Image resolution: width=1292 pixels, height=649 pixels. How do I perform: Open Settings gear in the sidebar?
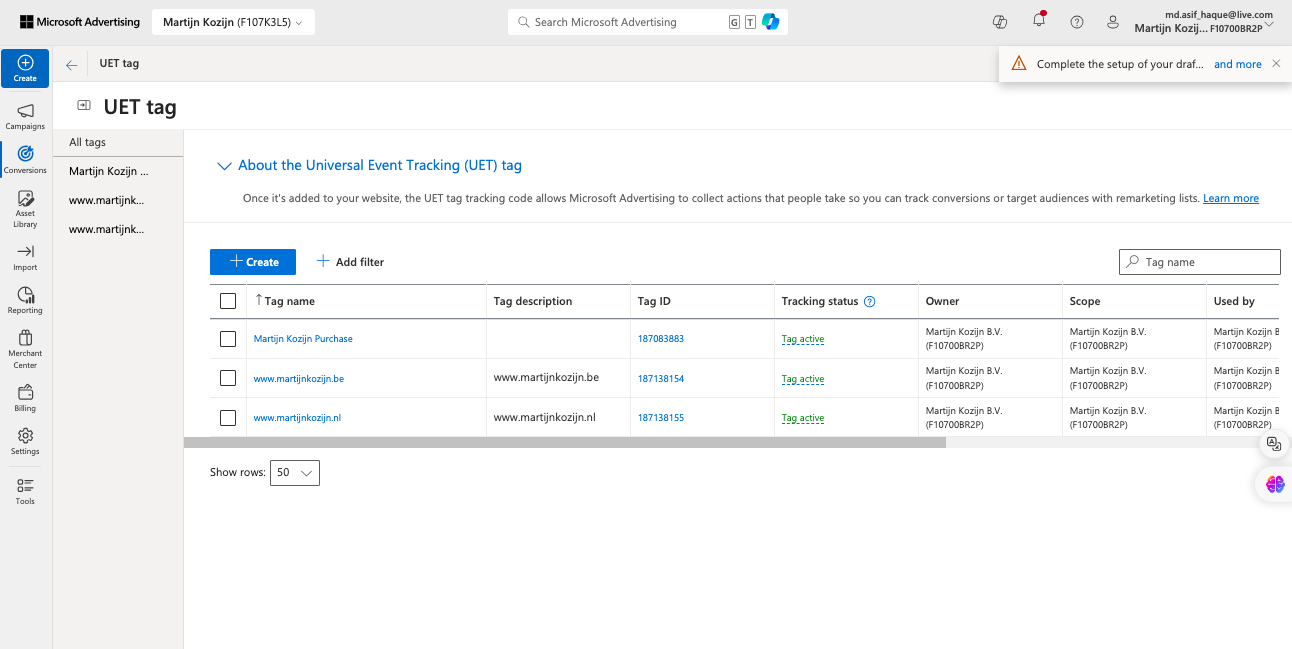pos(25,441)
